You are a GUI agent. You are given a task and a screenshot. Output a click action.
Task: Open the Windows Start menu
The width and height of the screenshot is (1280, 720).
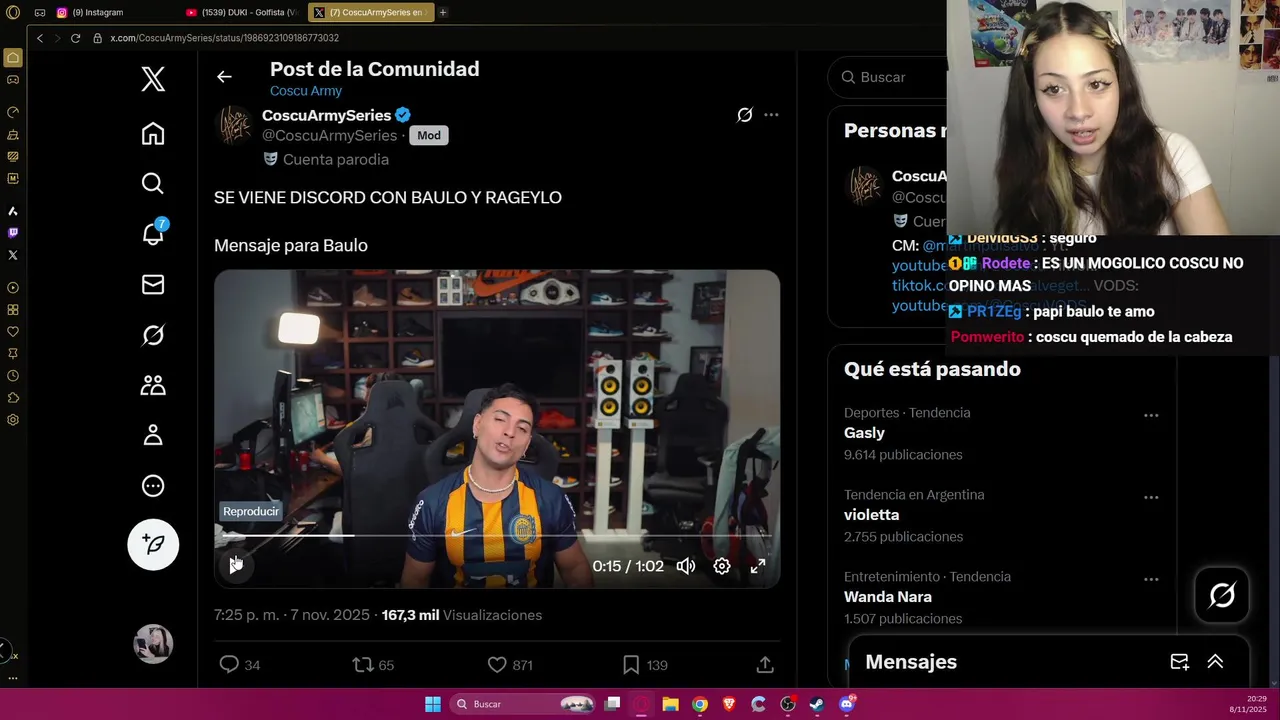point(433,704)
